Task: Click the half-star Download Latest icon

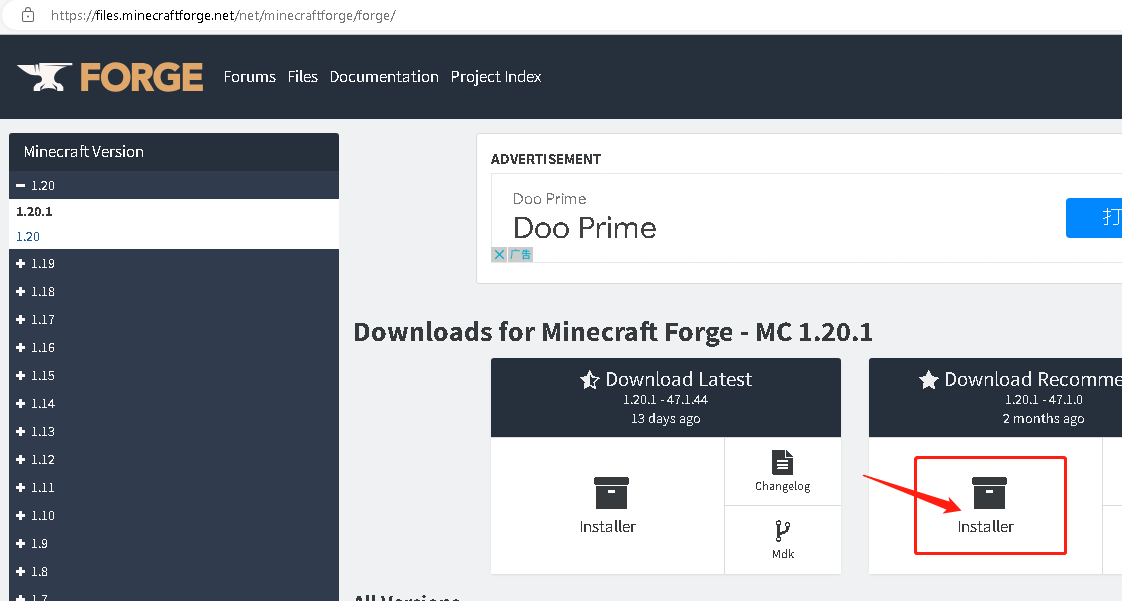Action: (590, 380)
